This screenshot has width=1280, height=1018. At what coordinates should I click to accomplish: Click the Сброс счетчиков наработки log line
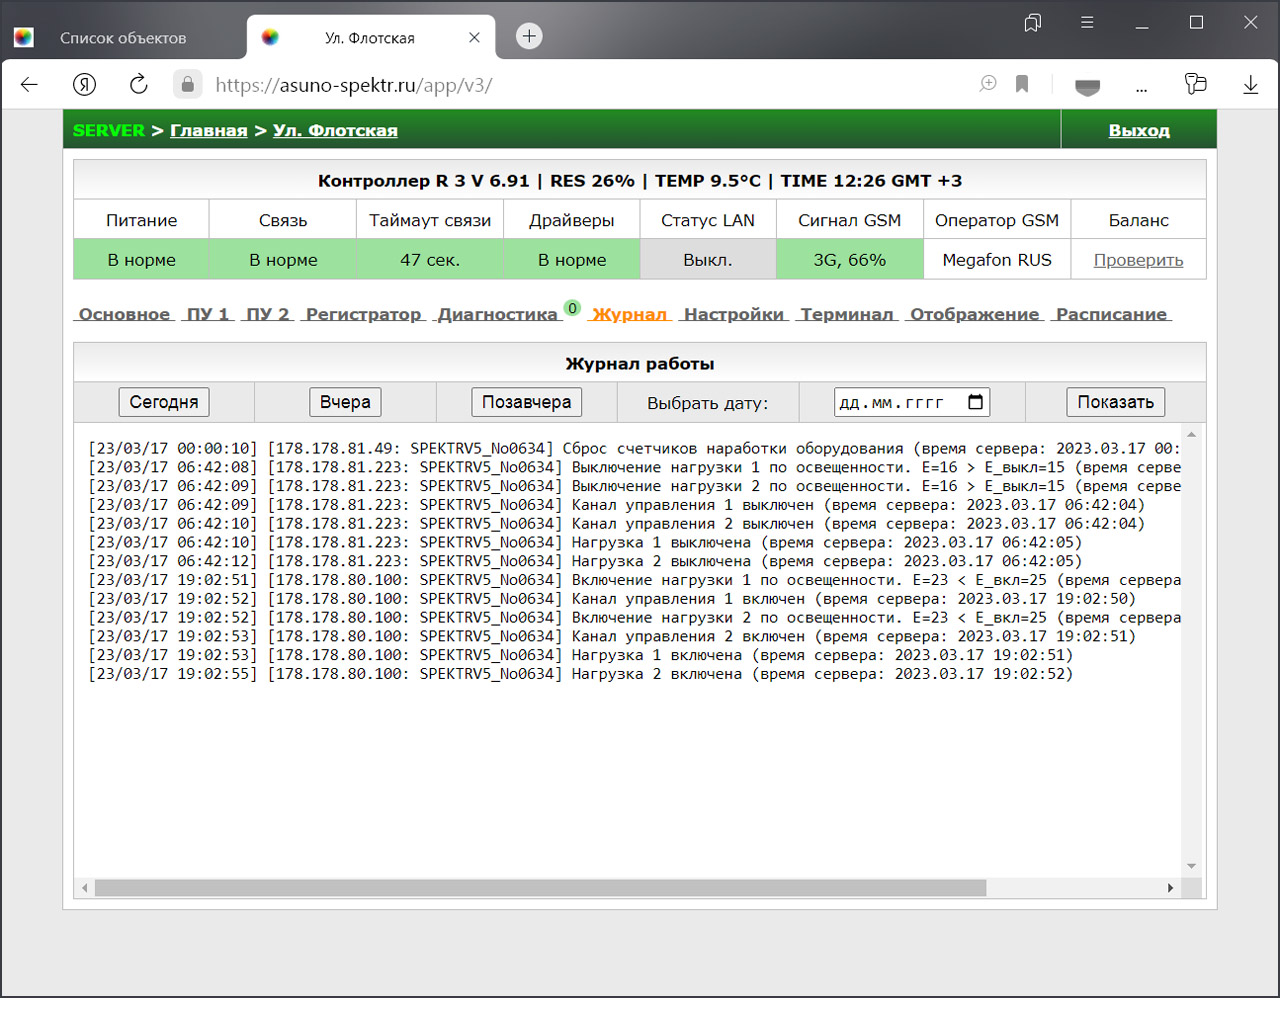coord(635,449)
